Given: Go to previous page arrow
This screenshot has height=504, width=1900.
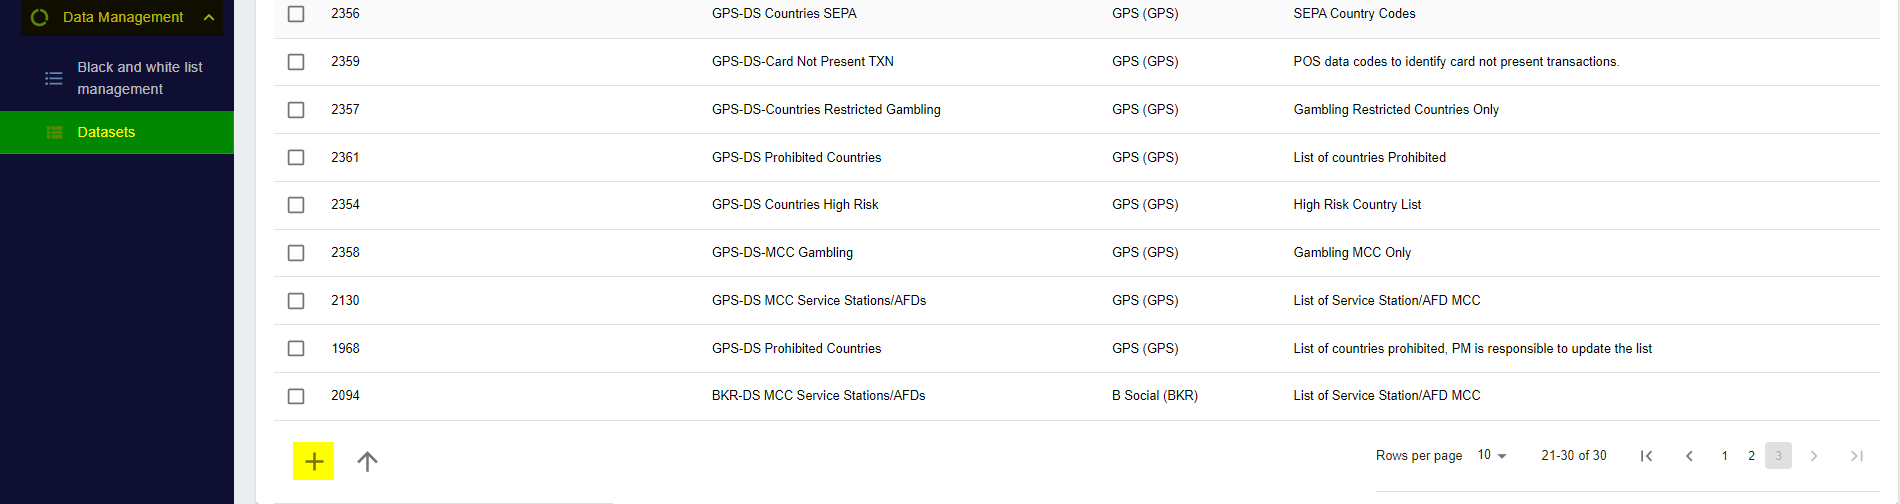Looking at the screenshot, I should pyautogui.click(x=1689, y=456).
